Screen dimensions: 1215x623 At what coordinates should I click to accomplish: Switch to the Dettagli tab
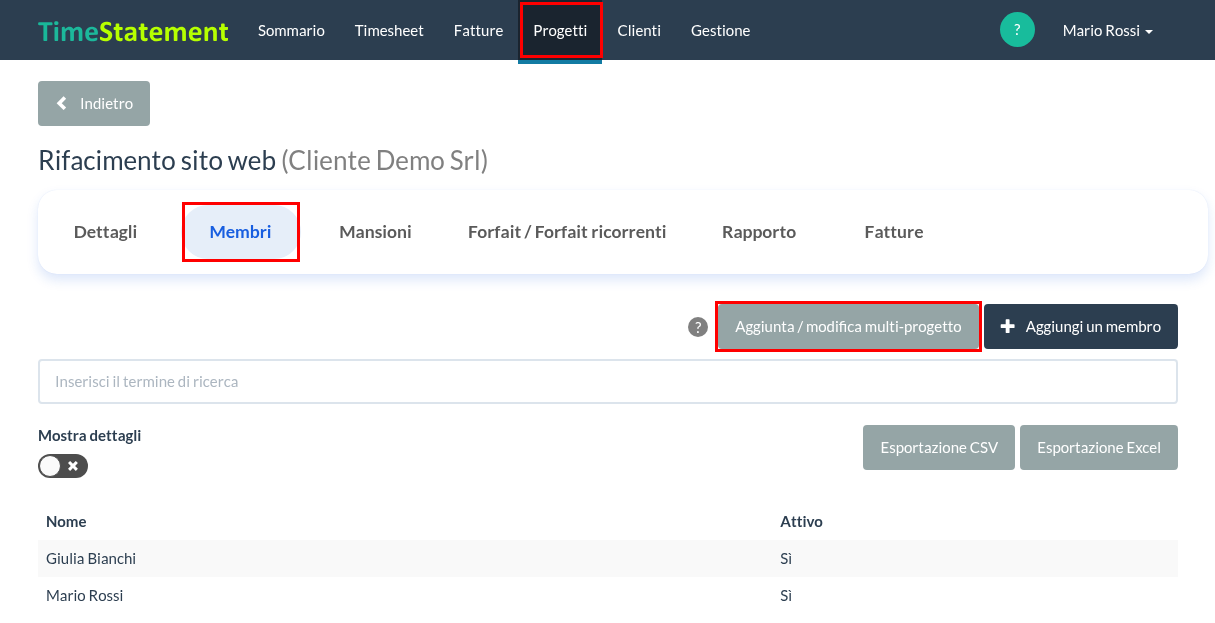click(106, 232)
